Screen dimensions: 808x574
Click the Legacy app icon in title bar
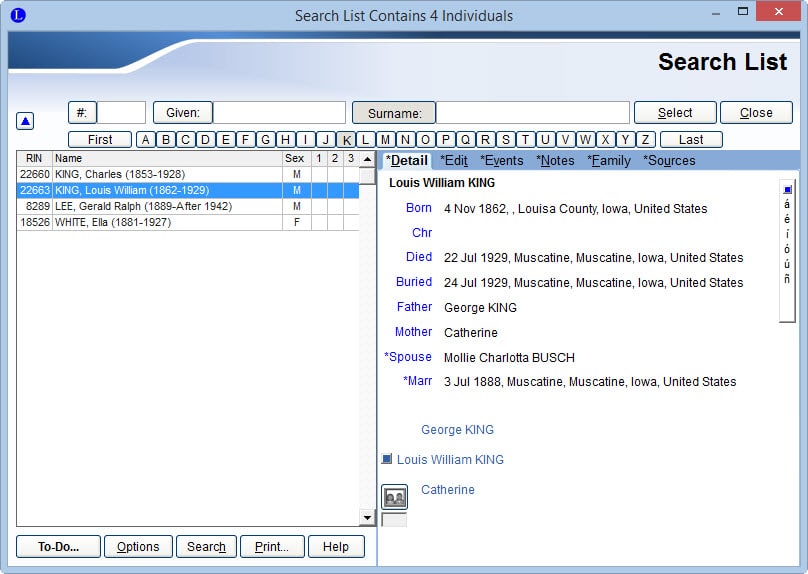(18, 15)
